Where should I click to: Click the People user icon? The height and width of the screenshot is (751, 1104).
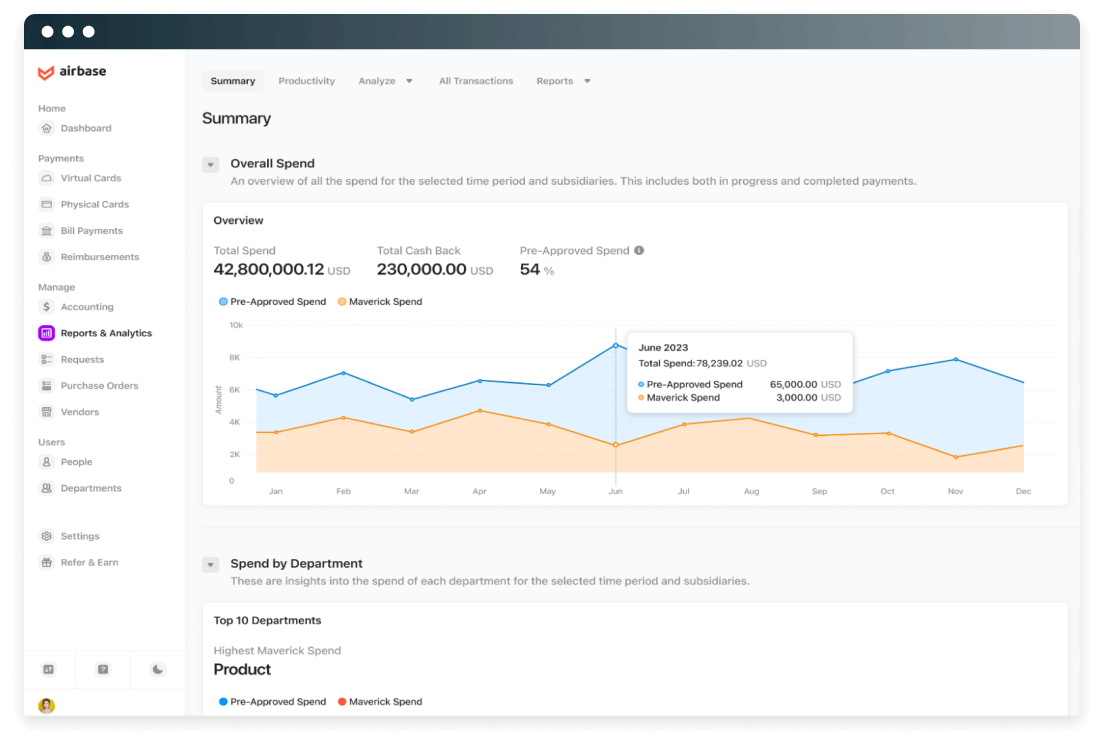(46, 462)
